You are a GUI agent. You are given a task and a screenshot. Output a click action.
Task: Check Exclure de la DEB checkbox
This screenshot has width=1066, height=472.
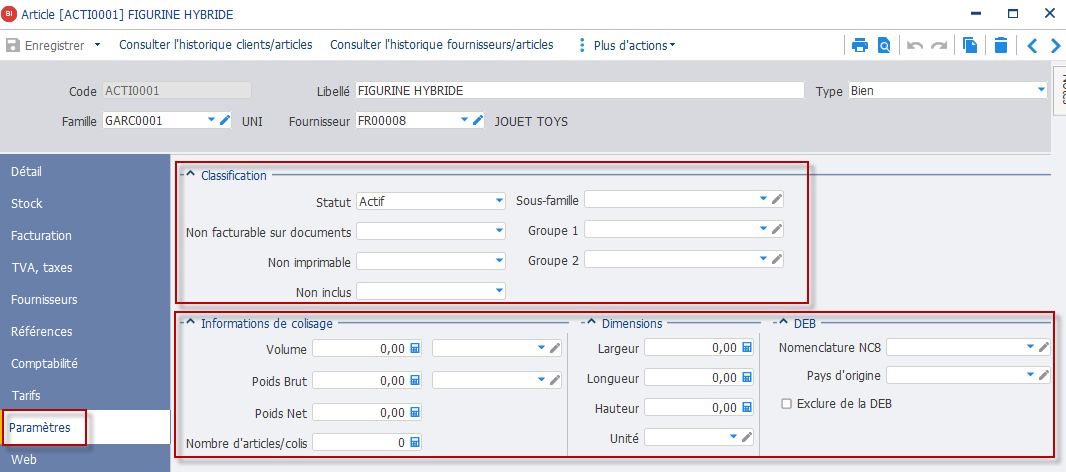point(787,404)
